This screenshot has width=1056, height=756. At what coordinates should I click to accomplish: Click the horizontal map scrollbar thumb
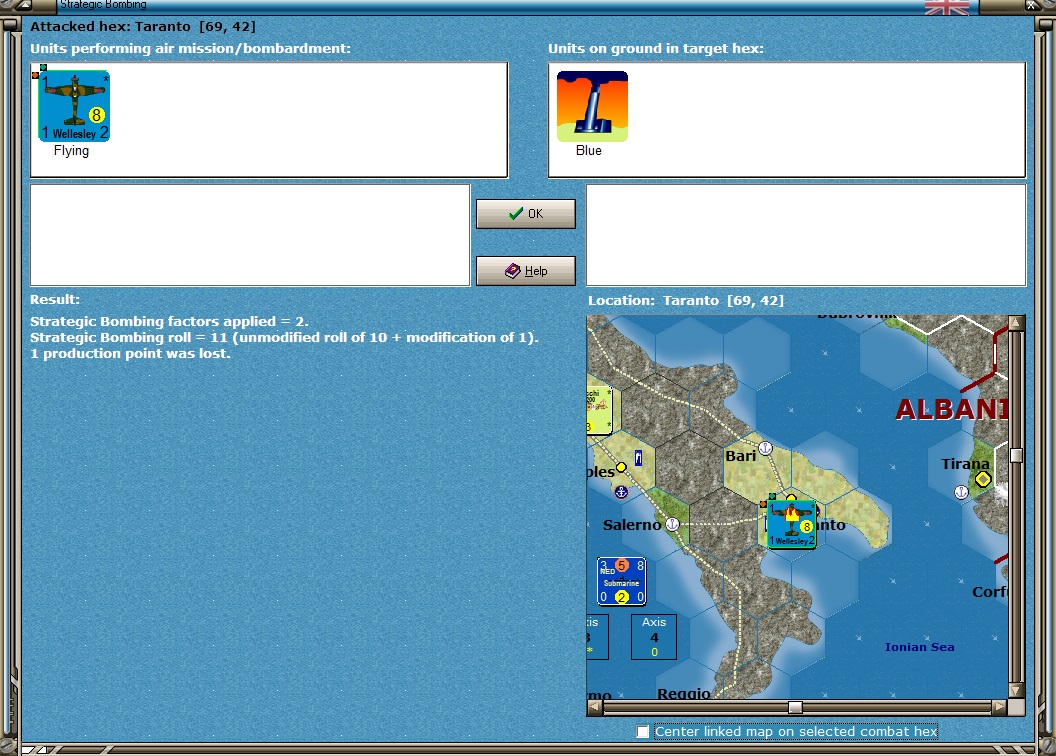click(795, 707)
